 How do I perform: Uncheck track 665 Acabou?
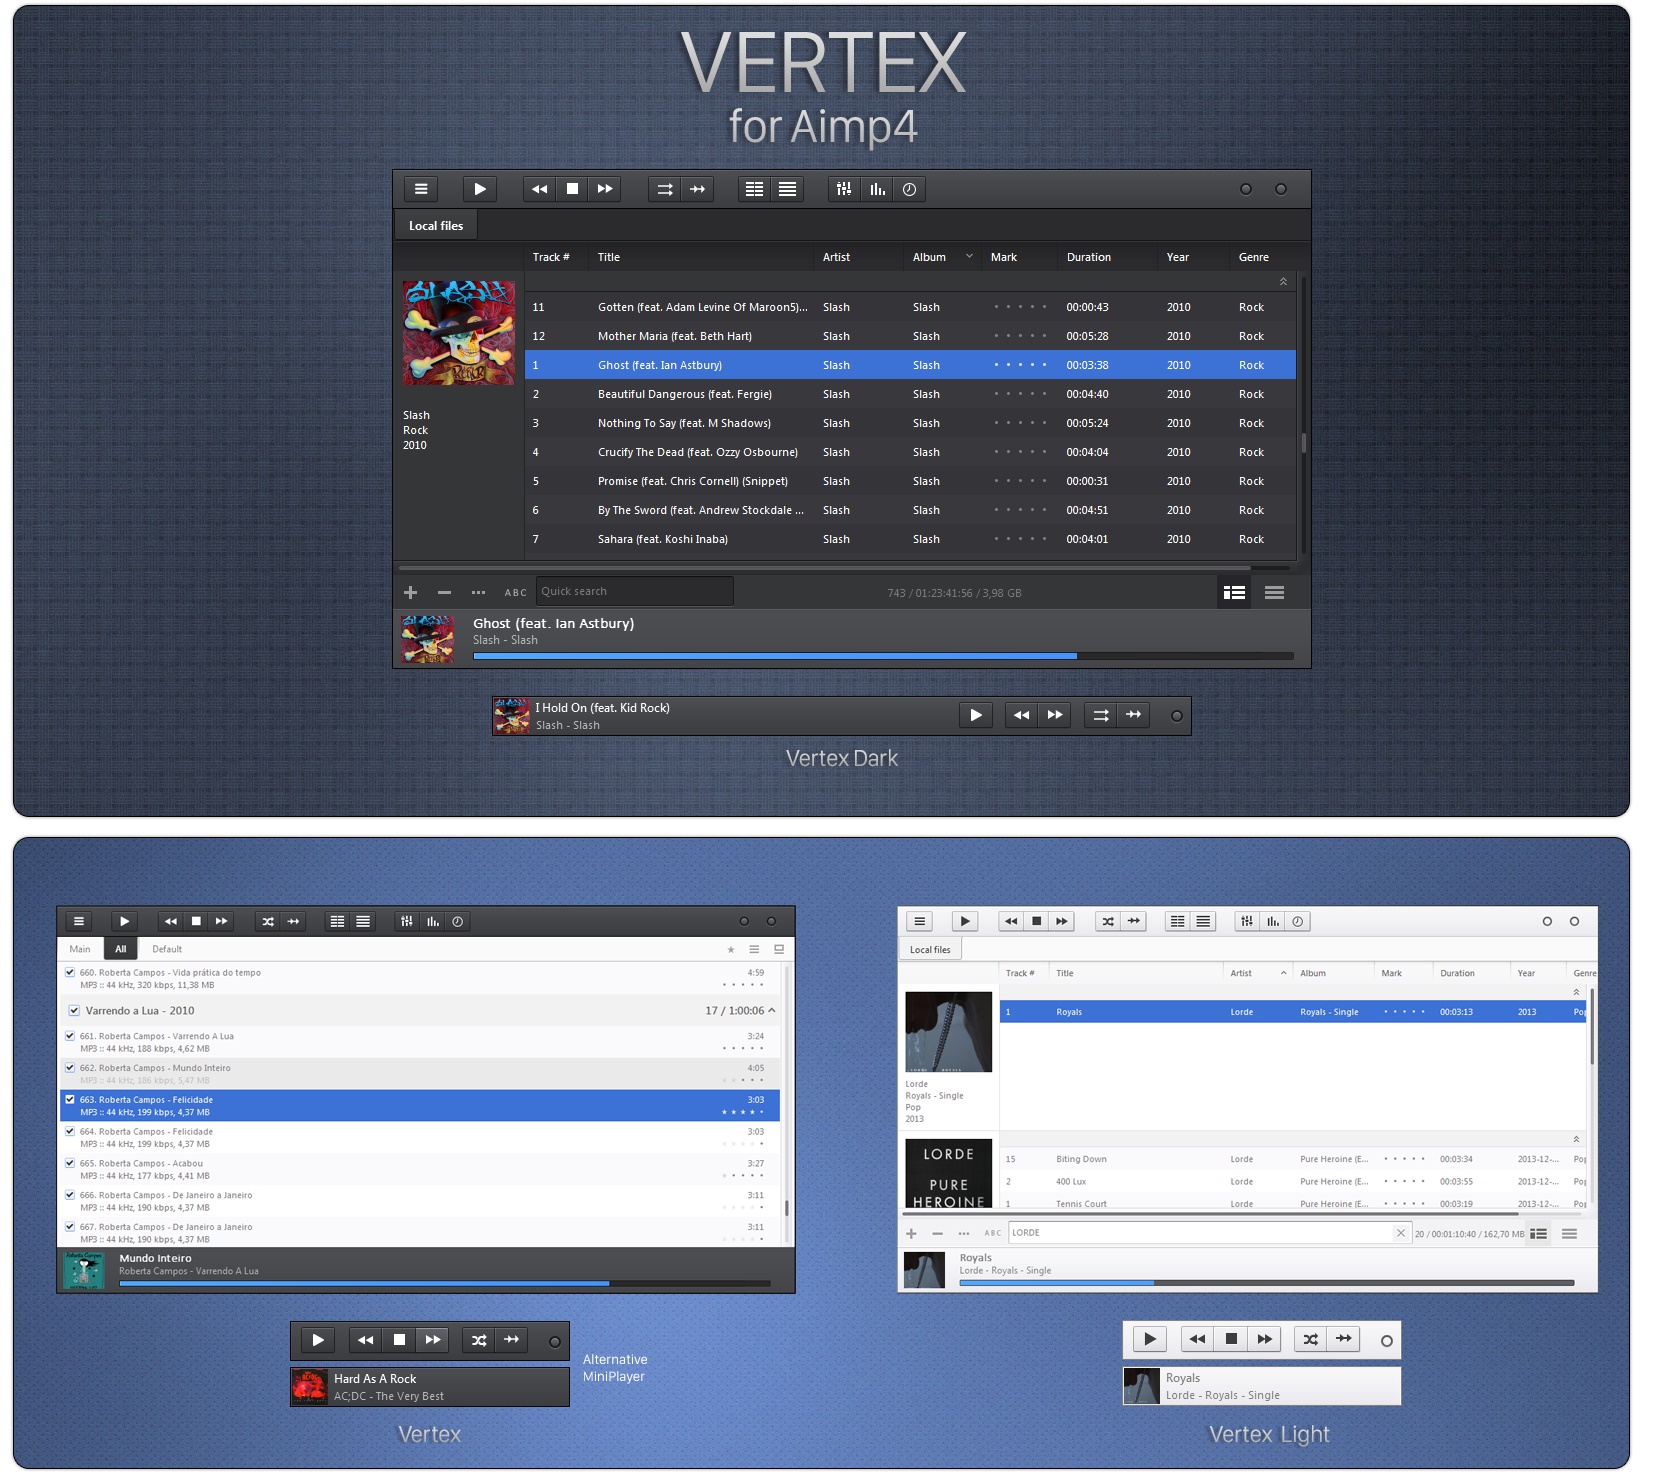(70, 1163)
